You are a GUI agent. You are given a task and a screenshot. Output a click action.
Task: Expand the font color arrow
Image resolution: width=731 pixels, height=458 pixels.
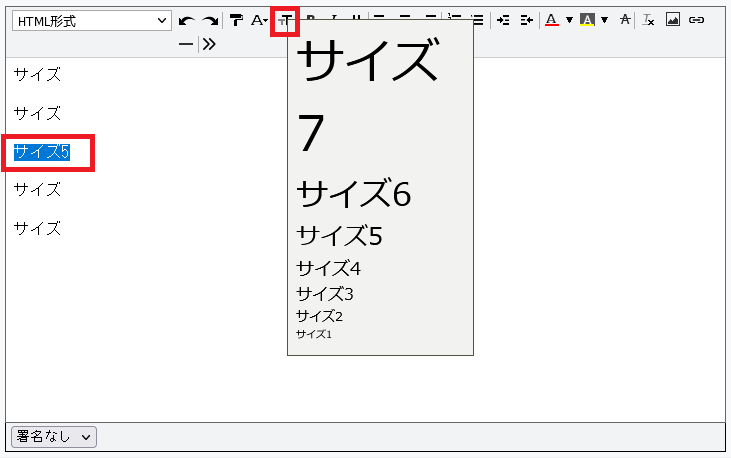click(569, 20)
